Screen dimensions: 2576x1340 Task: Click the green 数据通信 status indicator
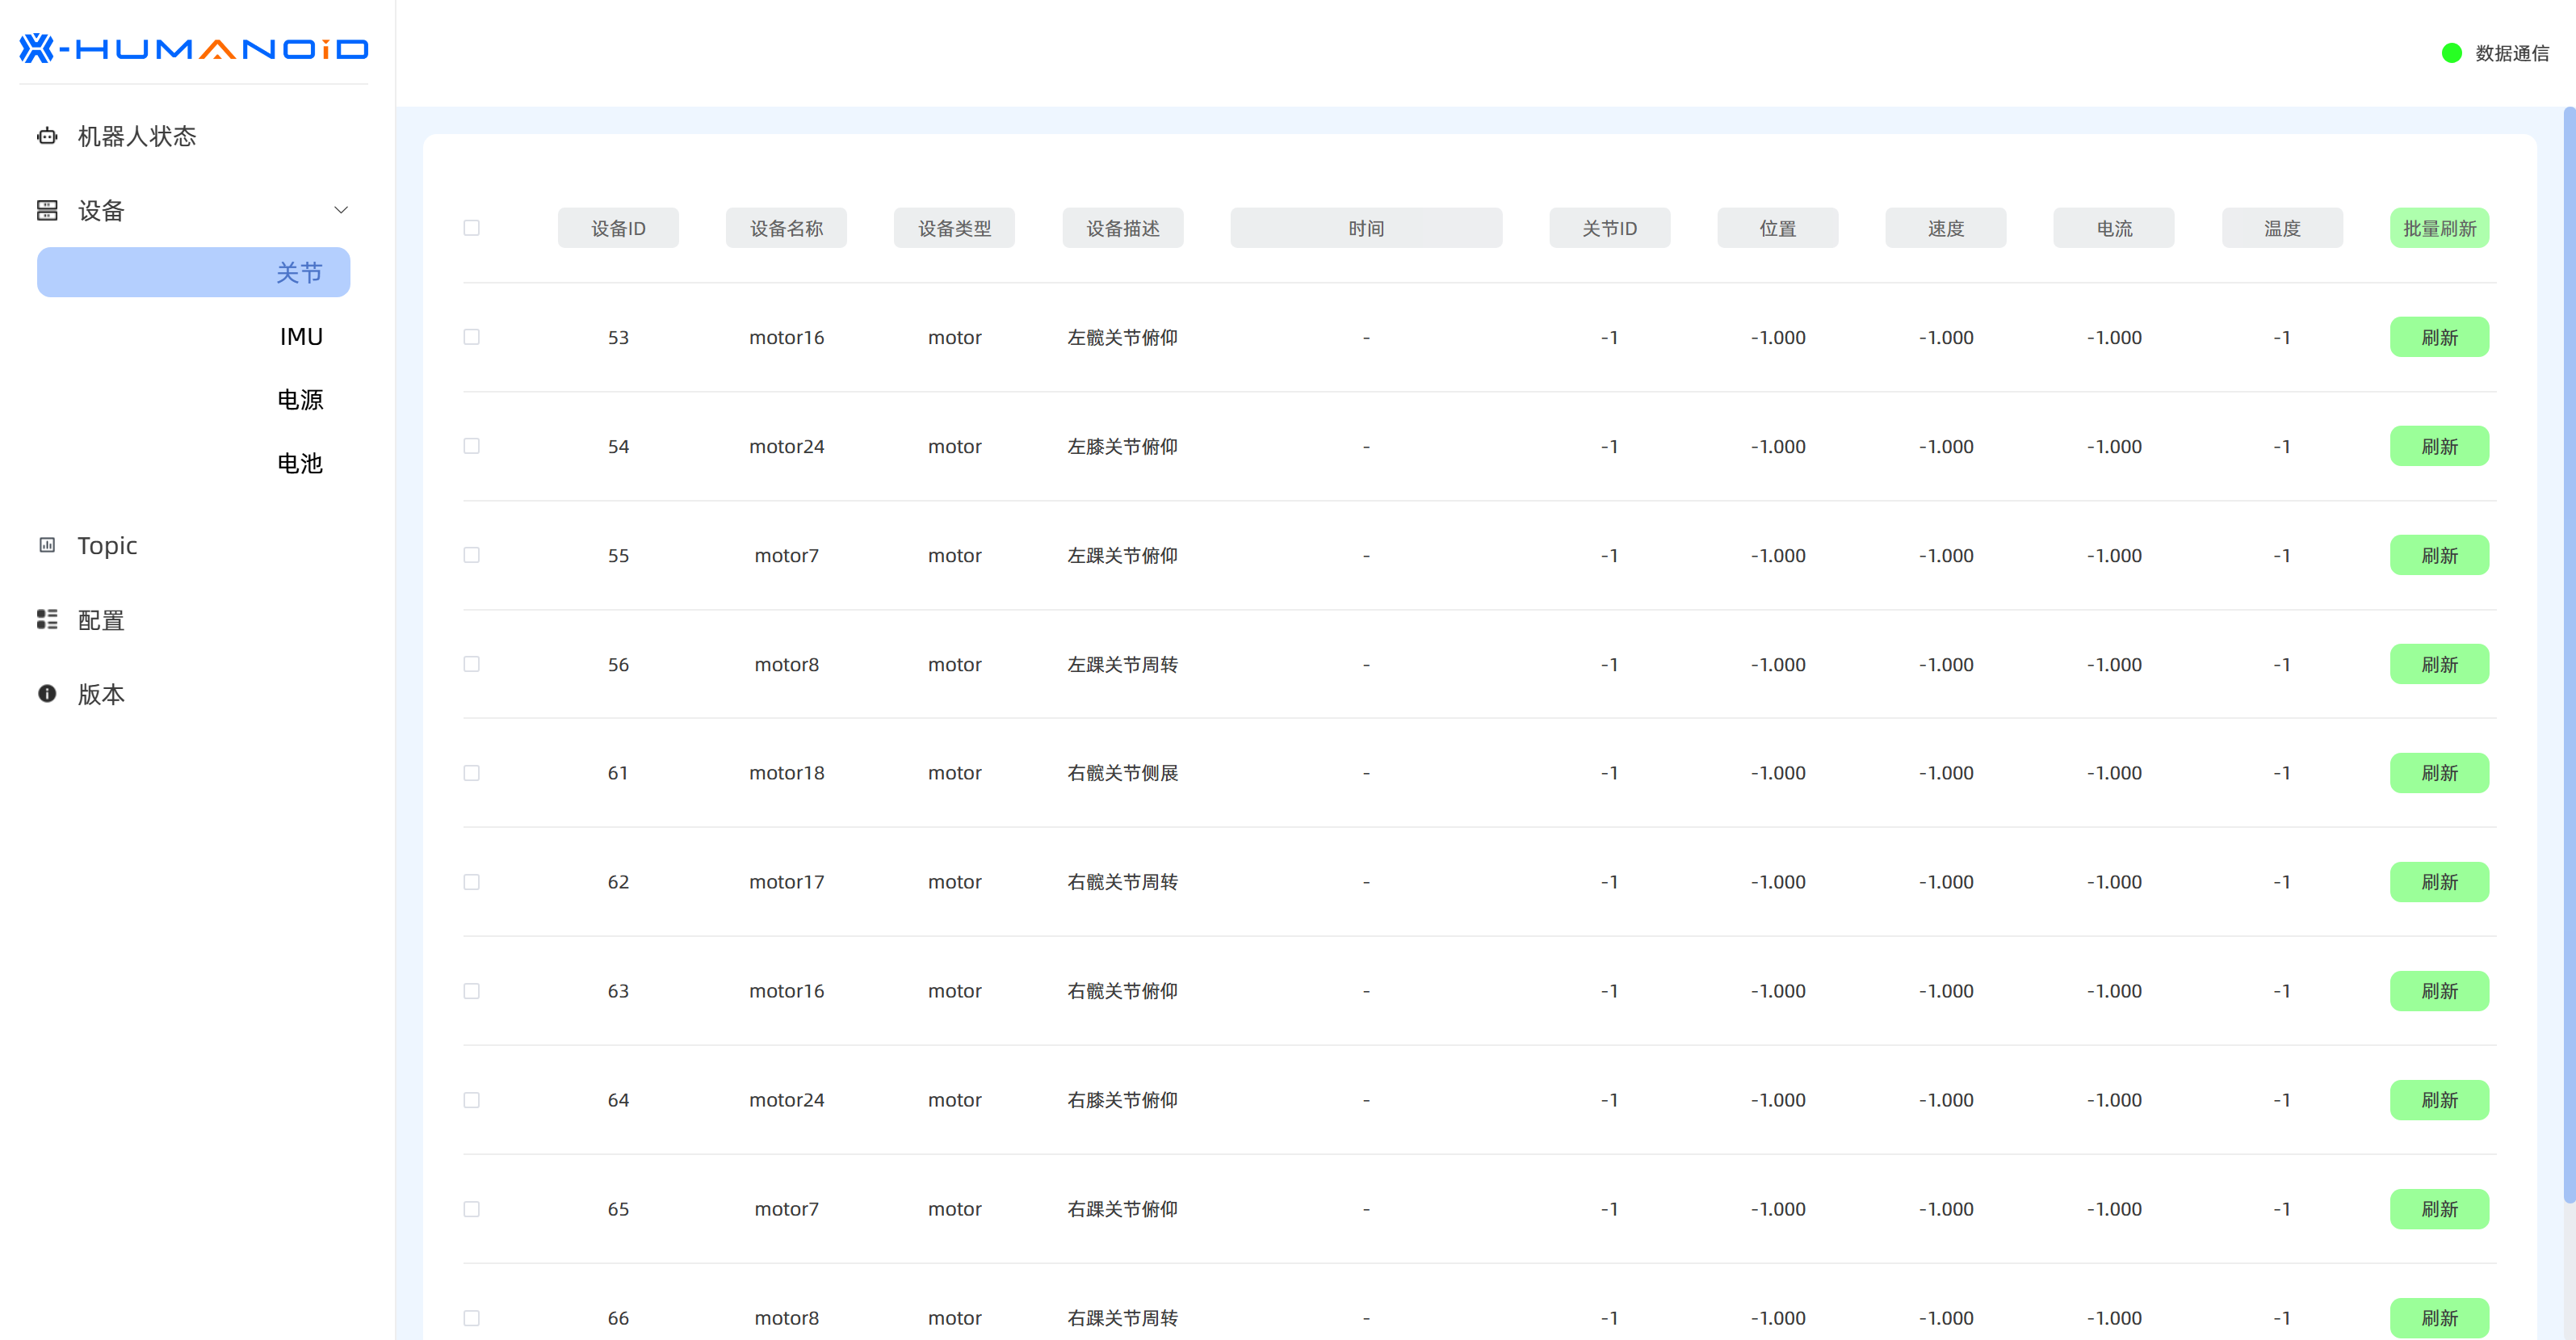click(x=2451, y=53)
